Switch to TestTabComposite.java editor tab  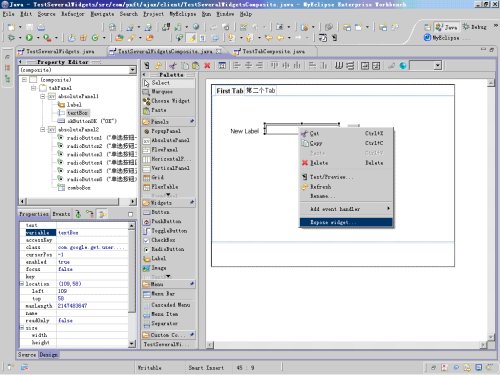click(273, 51)
